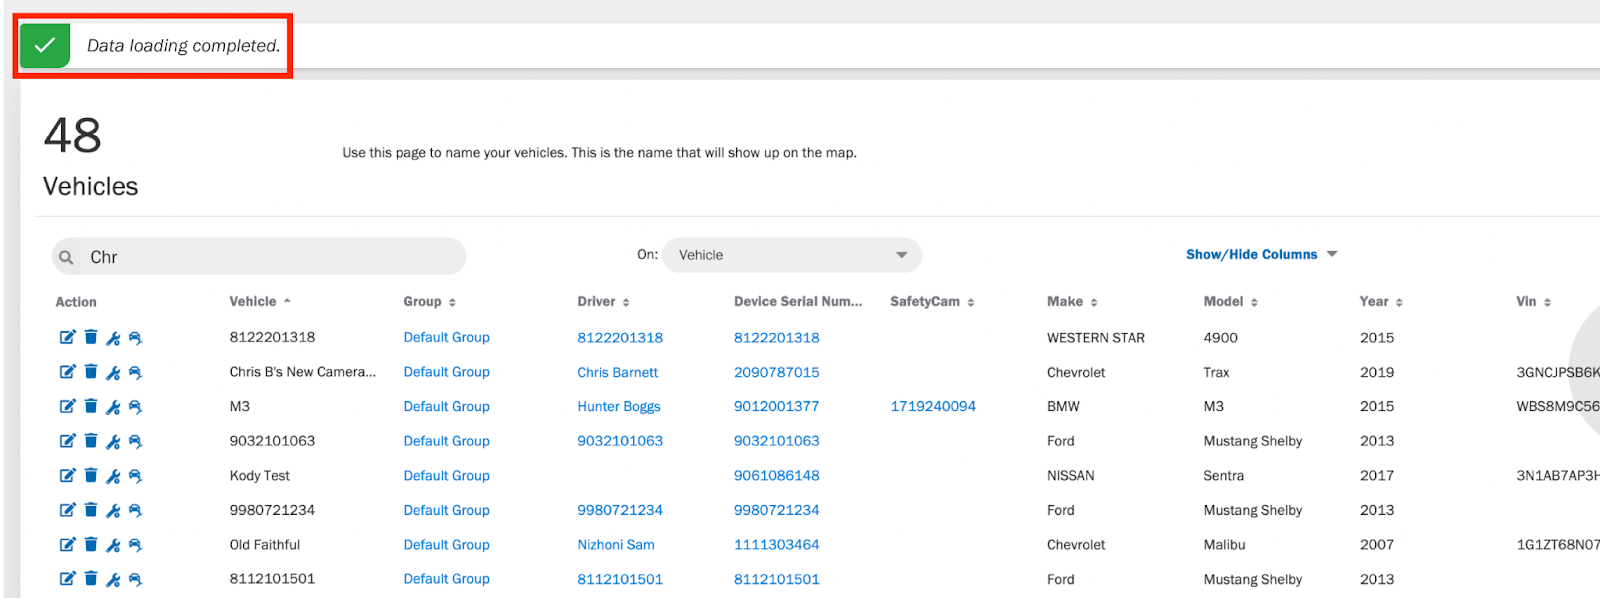The height and width of the screenshot is (598, 1600).
Task: Open wrench maintenance icon for M3 row
Action: tap(113, 407)
